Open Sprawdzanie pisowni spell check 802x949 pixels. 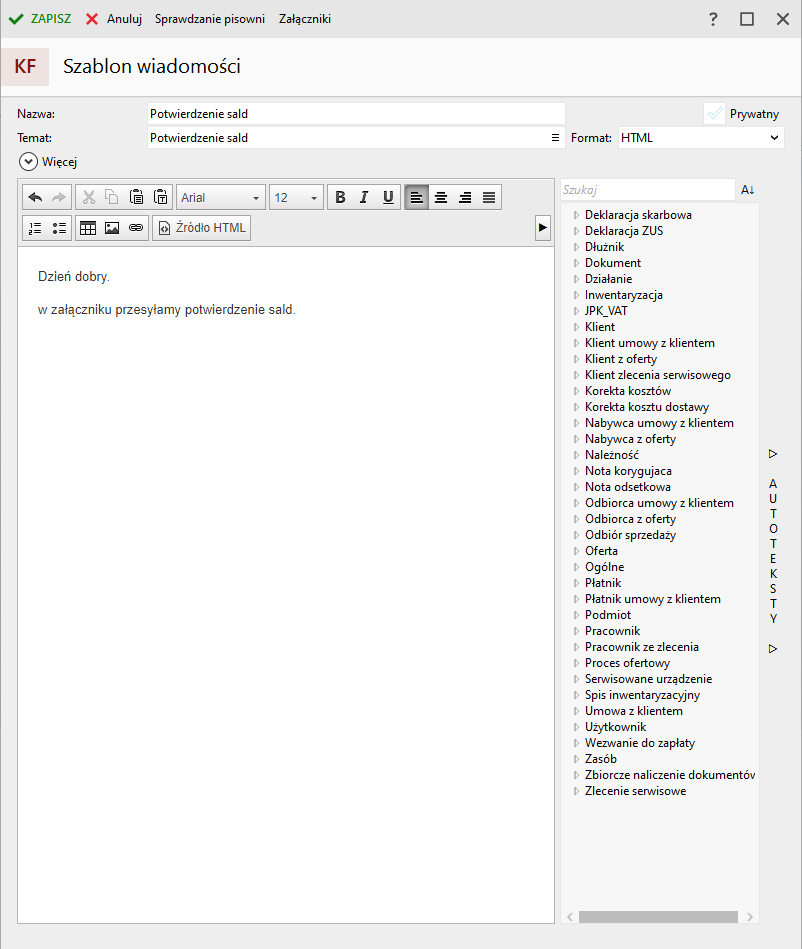click(x=210, y=19)
